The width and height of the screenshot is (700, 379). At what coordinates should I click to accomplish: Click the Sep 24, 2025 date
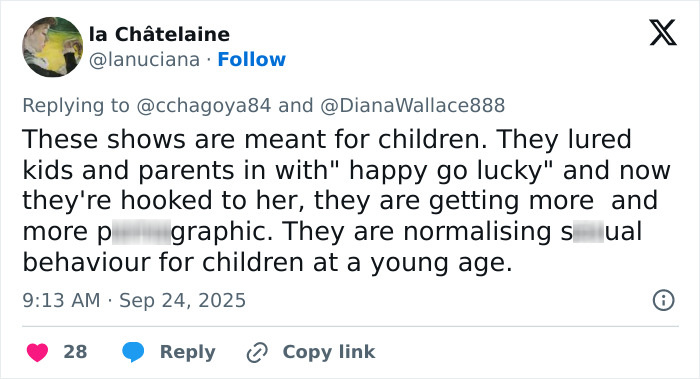click(x=183, y=300)
